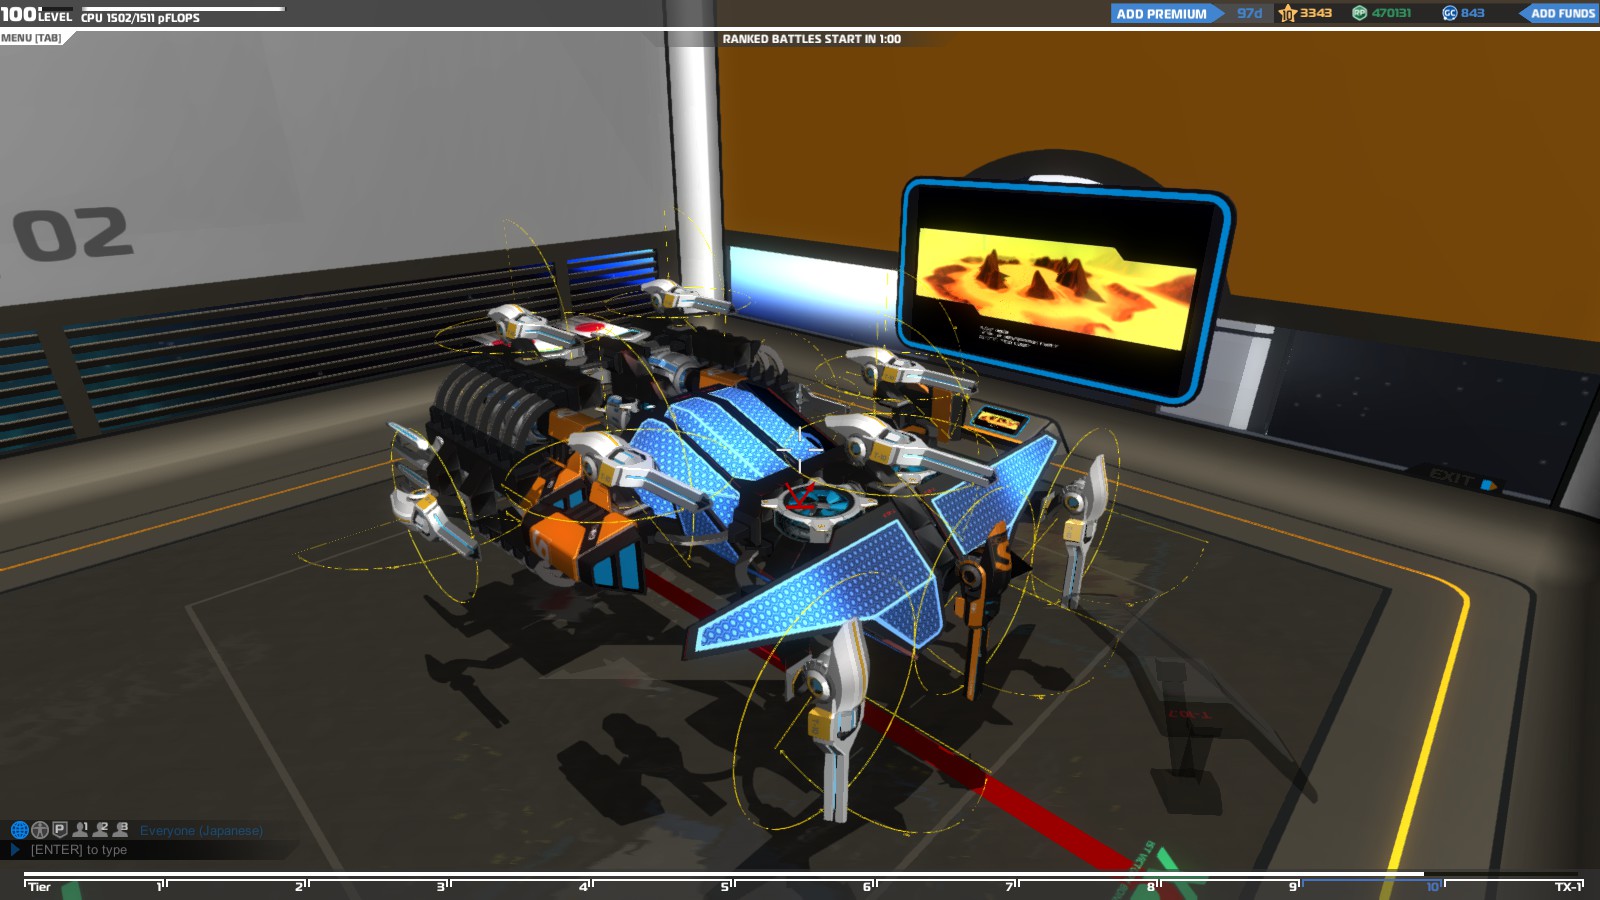
Task: Select the platoon figure chat channel icon
Action: (x=40, y=830)
